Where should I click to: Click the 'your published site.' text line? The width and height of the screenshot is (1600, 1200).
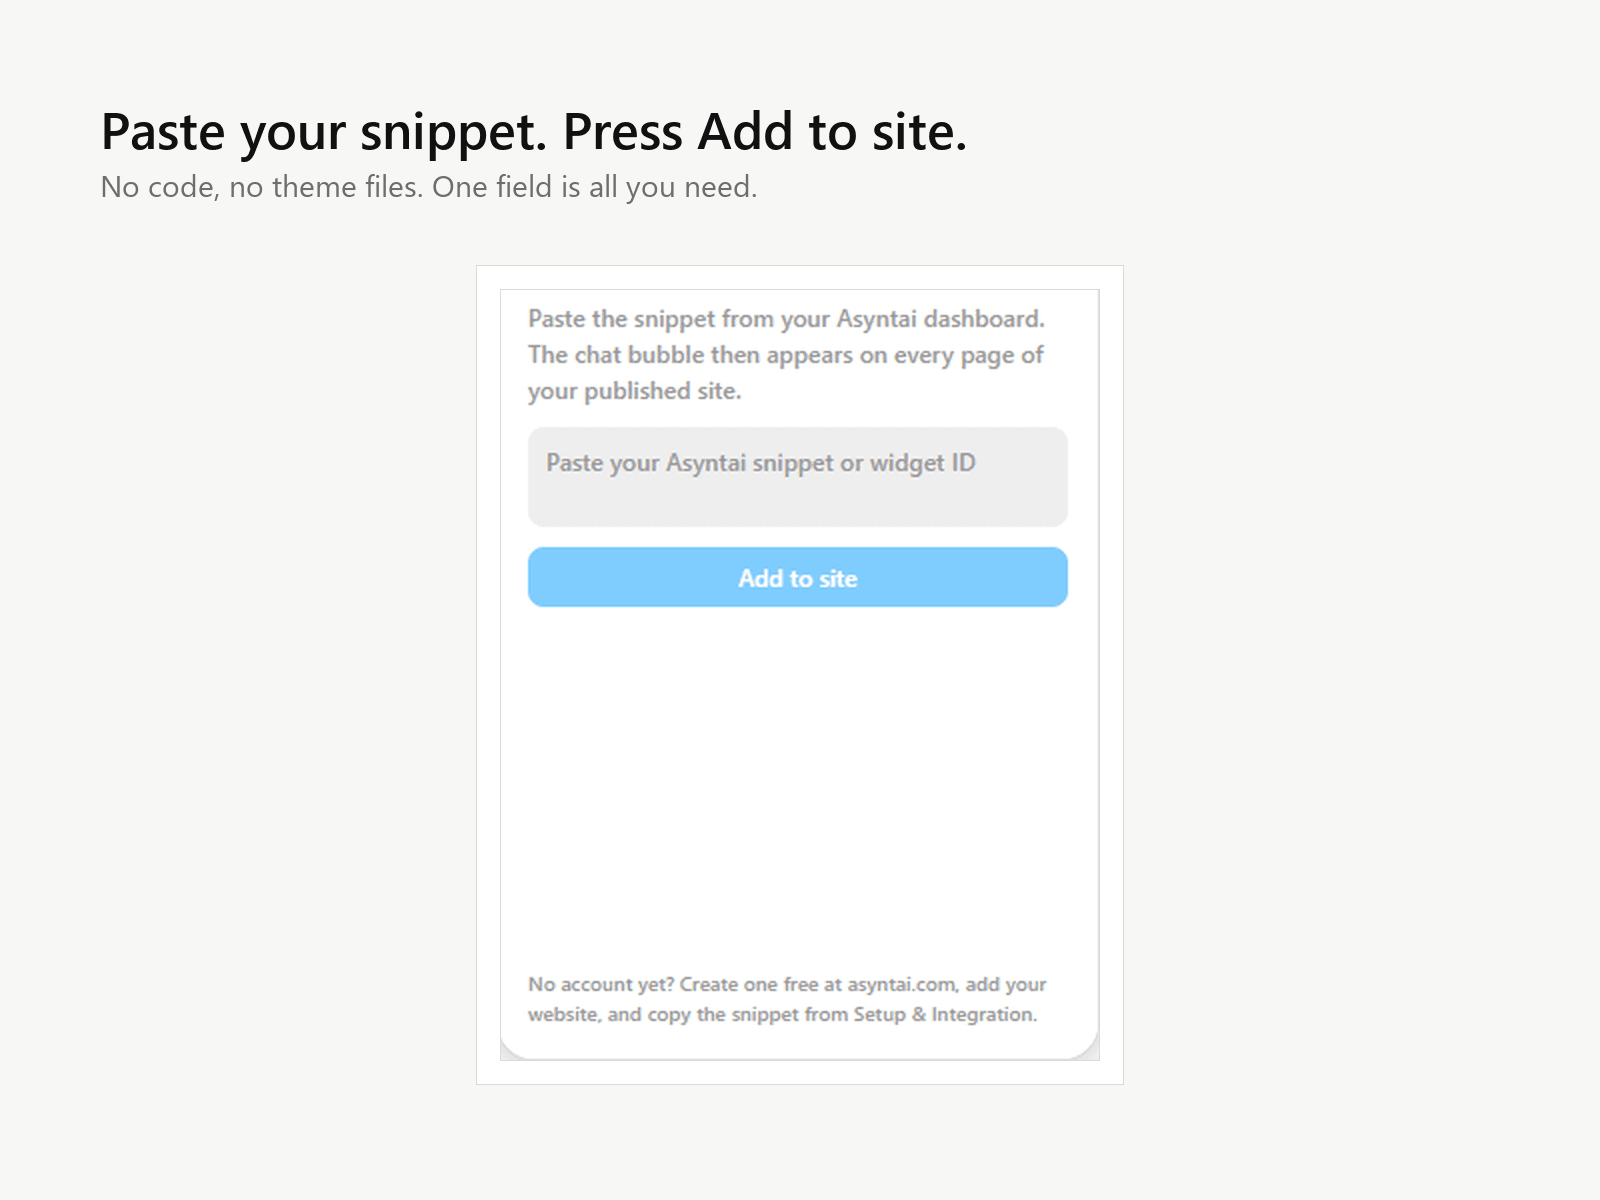[x=634, y=391]
